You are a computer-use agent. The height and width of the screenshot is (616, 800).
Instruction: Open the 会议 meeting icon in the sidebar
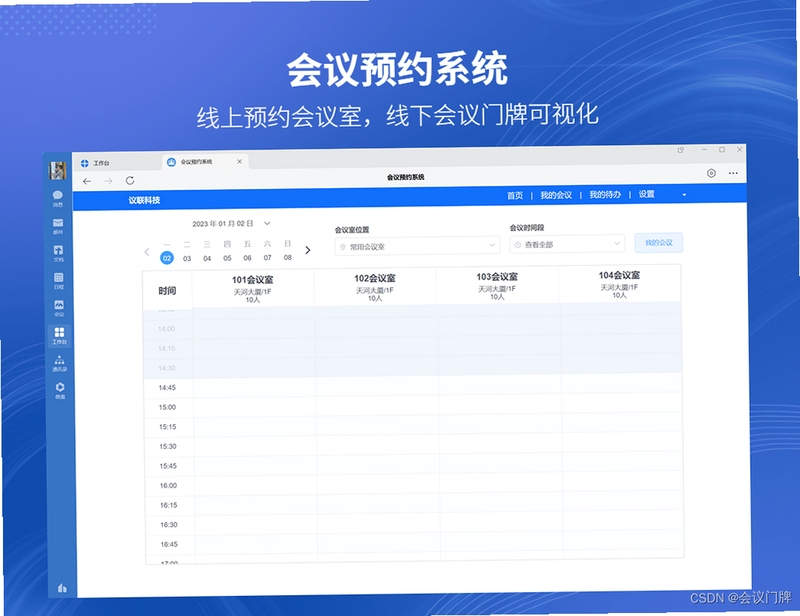click(x=59, y=308)
